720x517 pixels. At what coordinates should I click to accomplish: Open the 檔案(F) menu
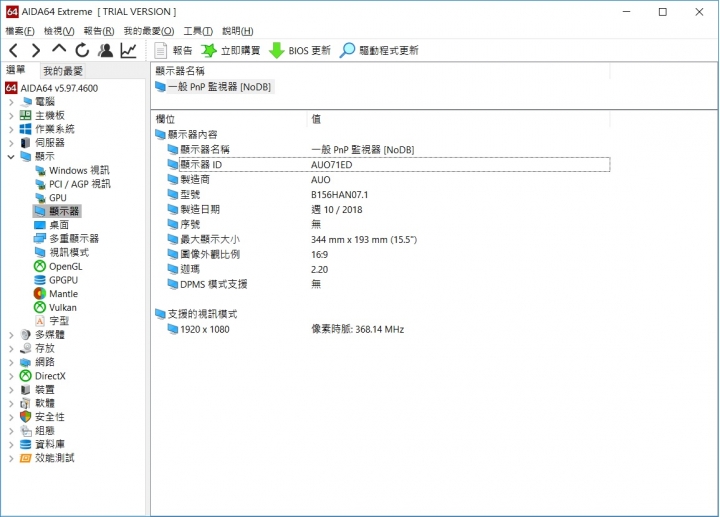20,31
